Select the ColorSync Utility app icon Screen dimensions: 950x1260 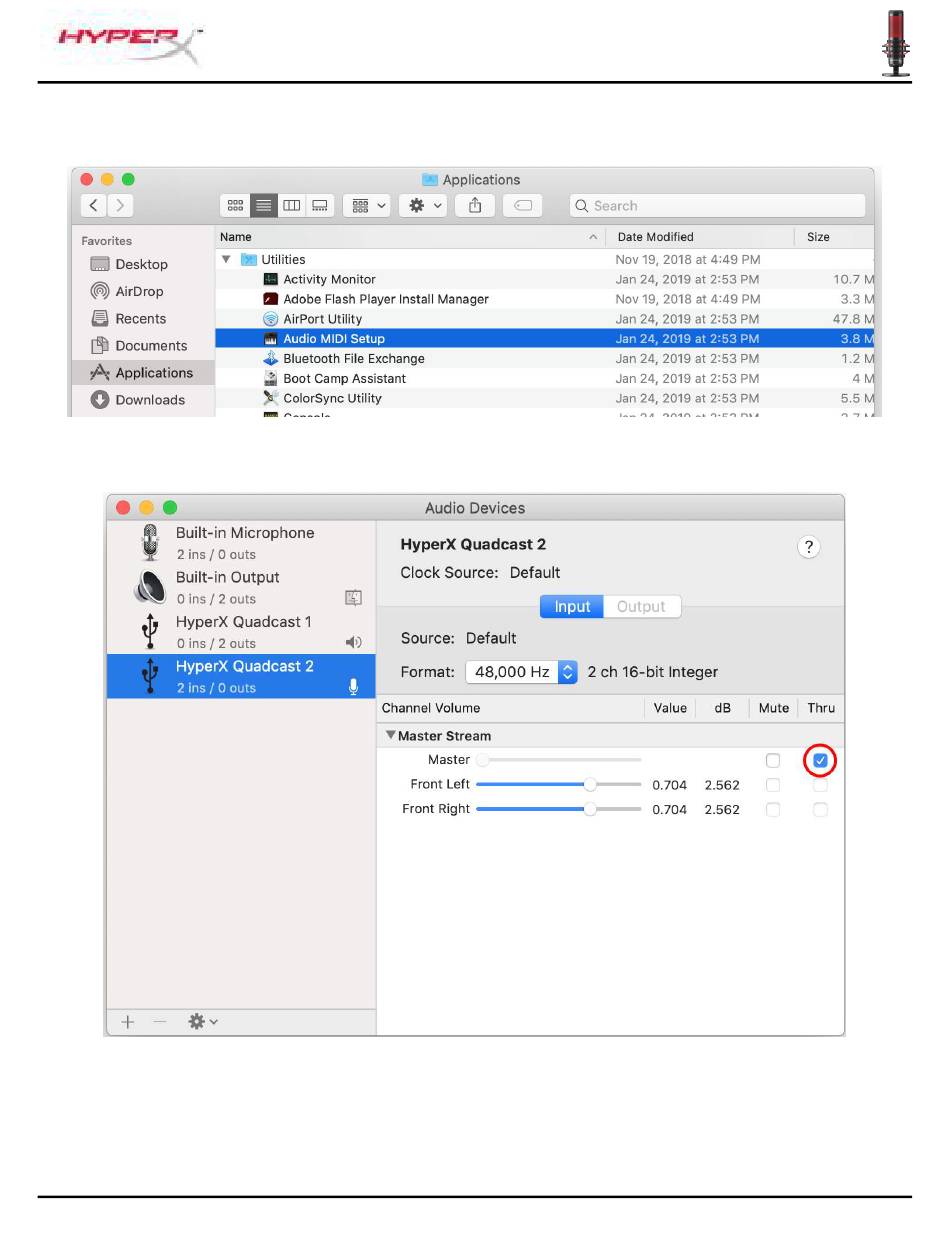click(x=270, y=398)
